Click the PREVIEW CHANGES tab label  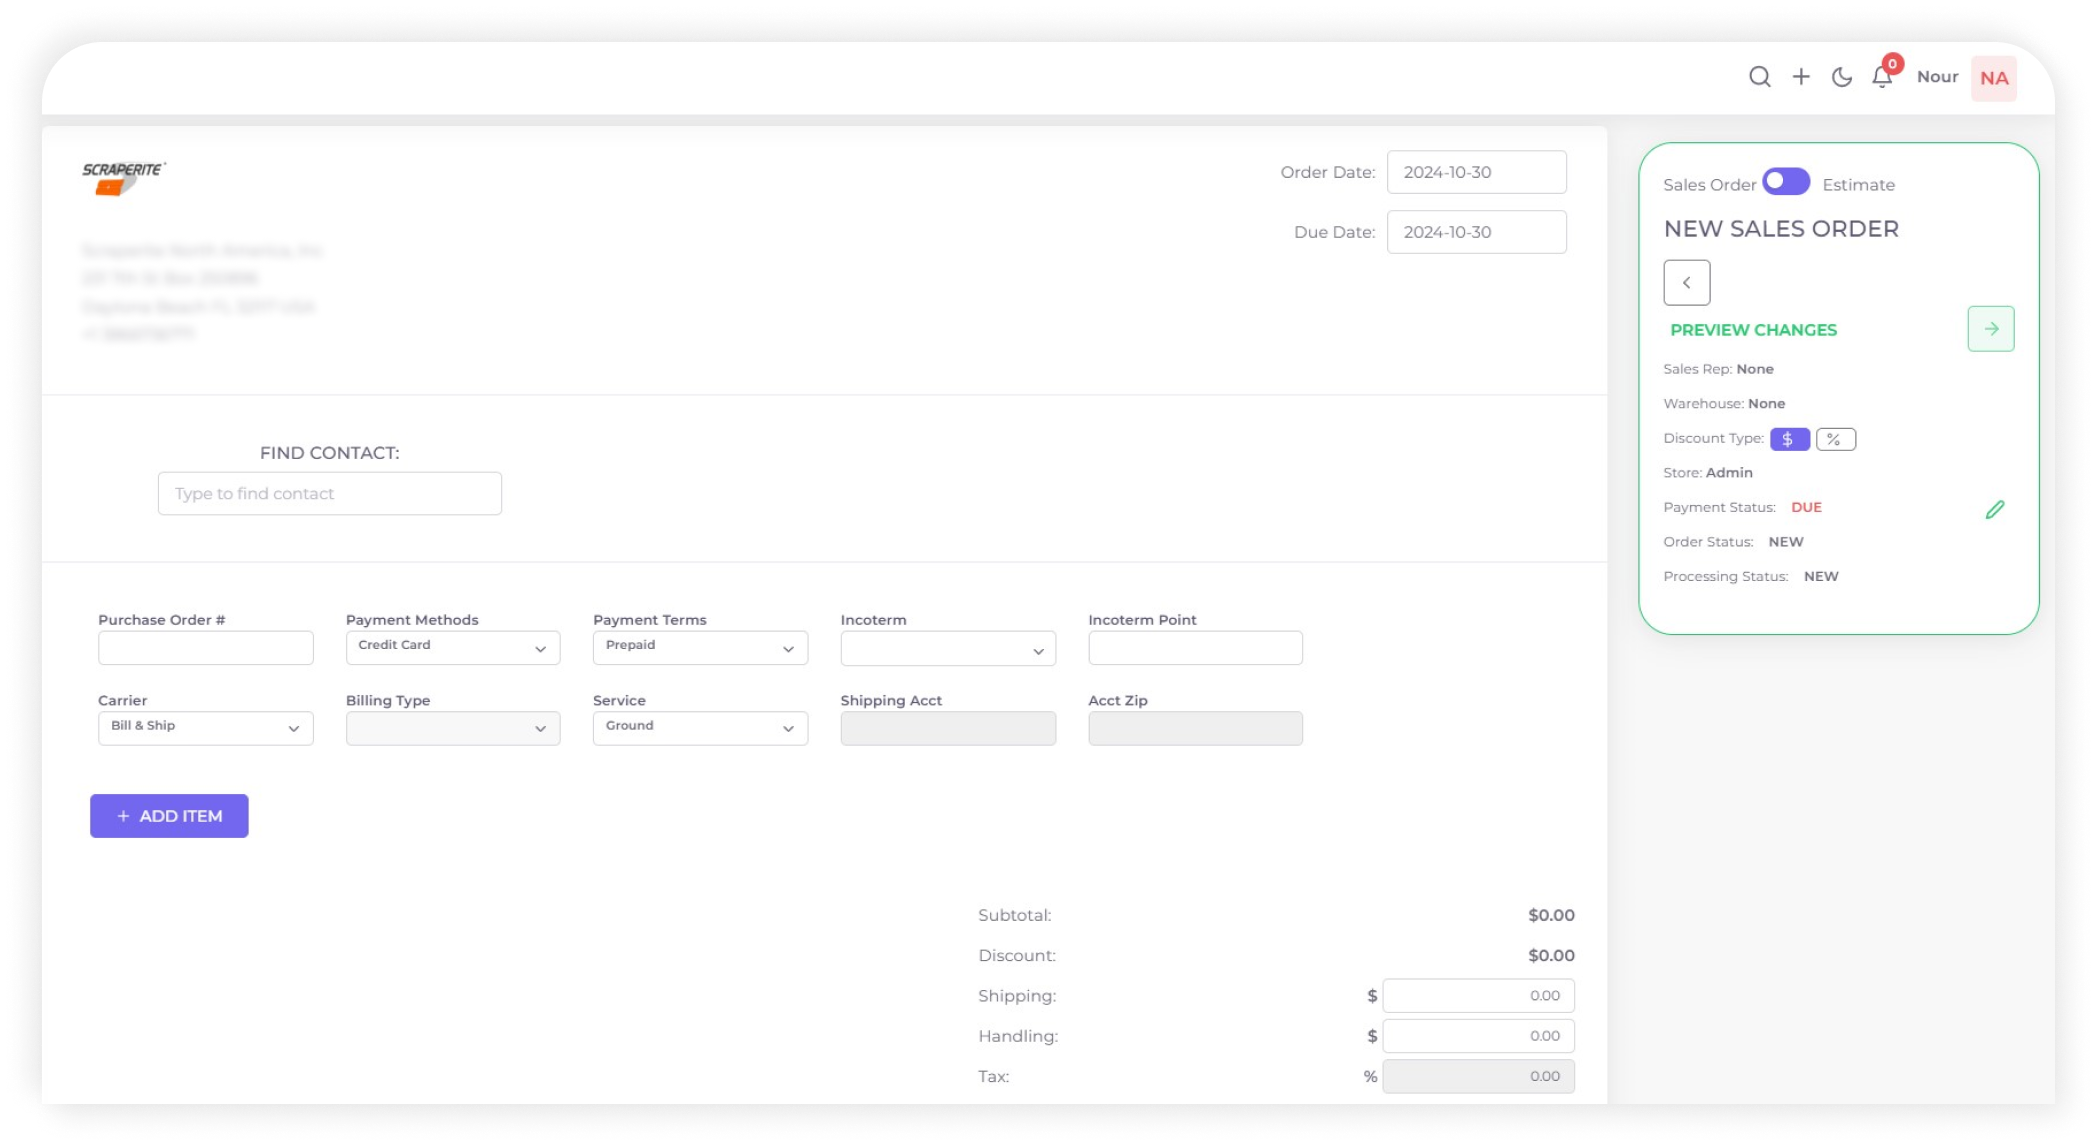pyautogui.click(x=1754, y=329)
